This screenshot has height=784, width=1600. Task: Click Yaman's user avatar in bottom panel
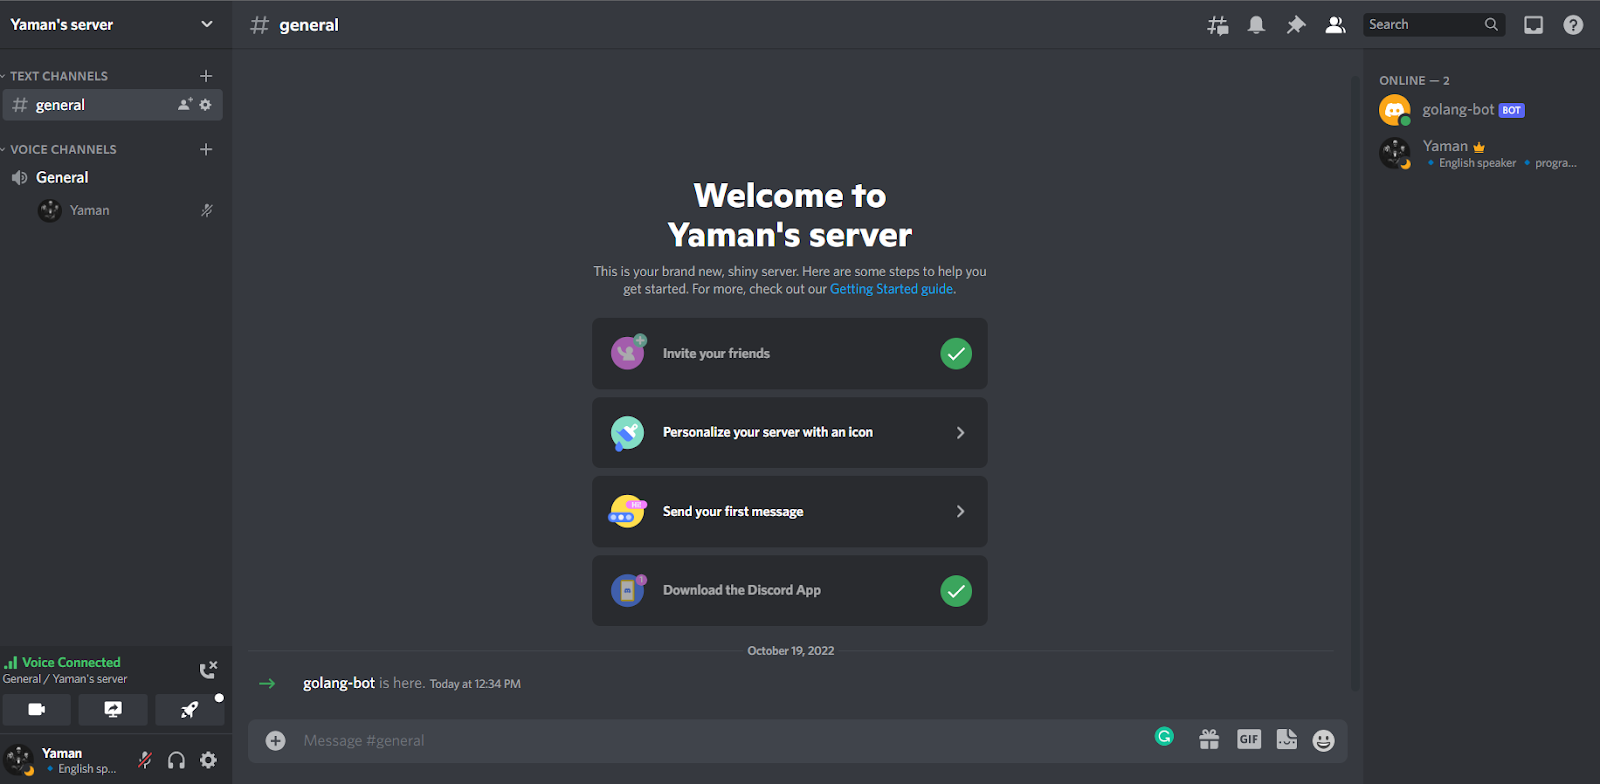click(19, 760)
